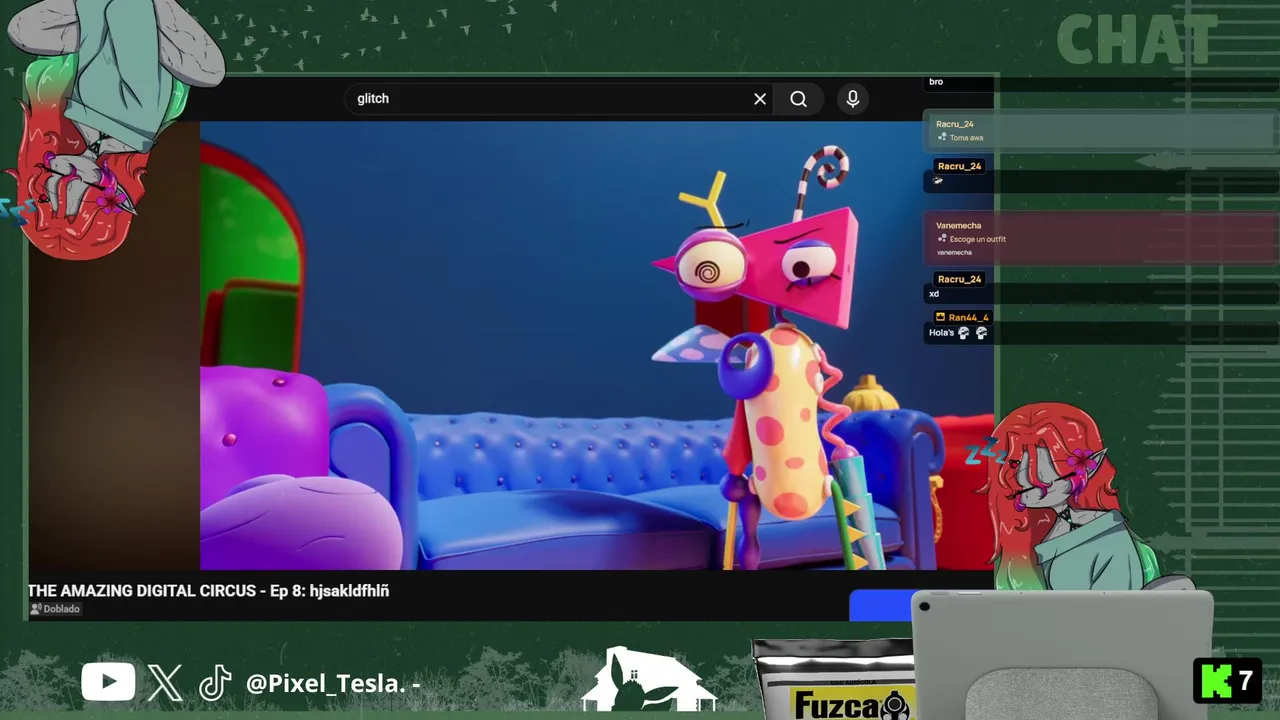Activate the voice search microphone
The image size is (1280, 720).
click(x=853, y=99)
